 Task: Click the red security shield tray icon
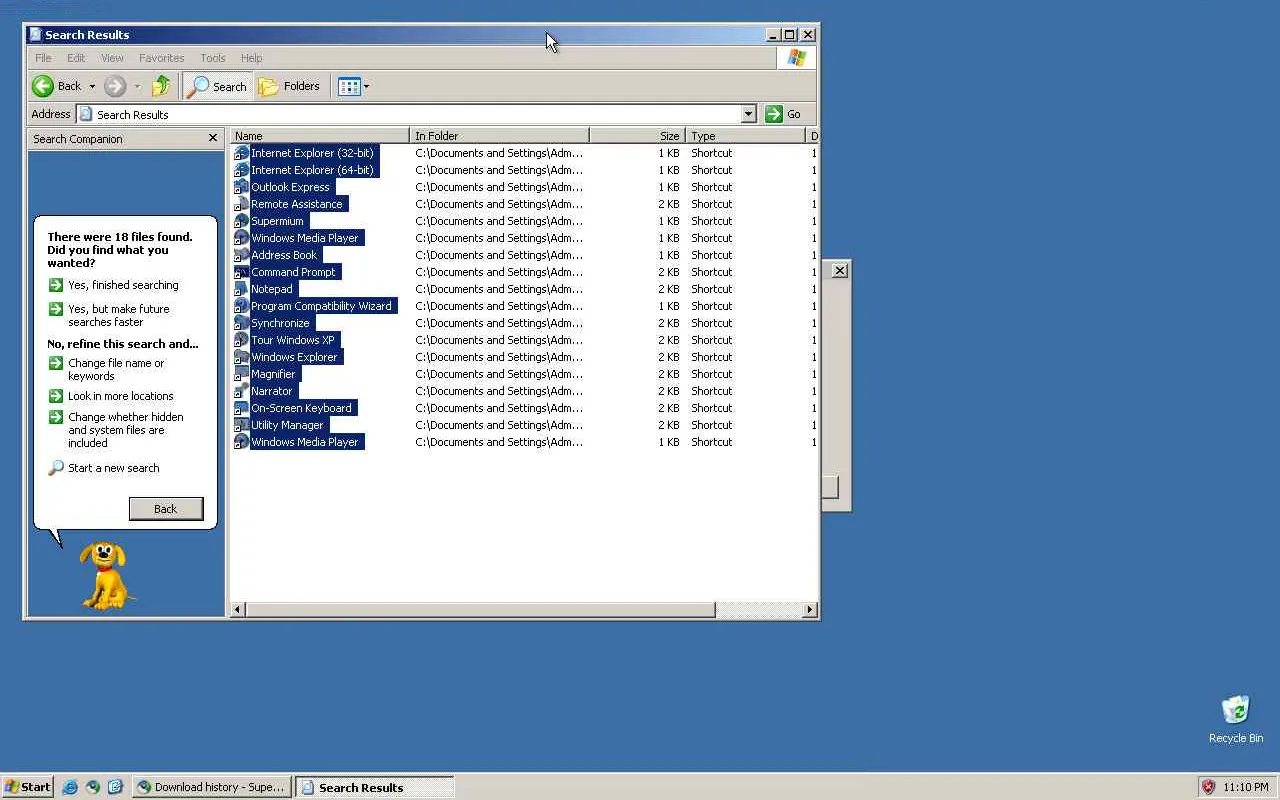pyautogui.click(x=1208, y=787)
